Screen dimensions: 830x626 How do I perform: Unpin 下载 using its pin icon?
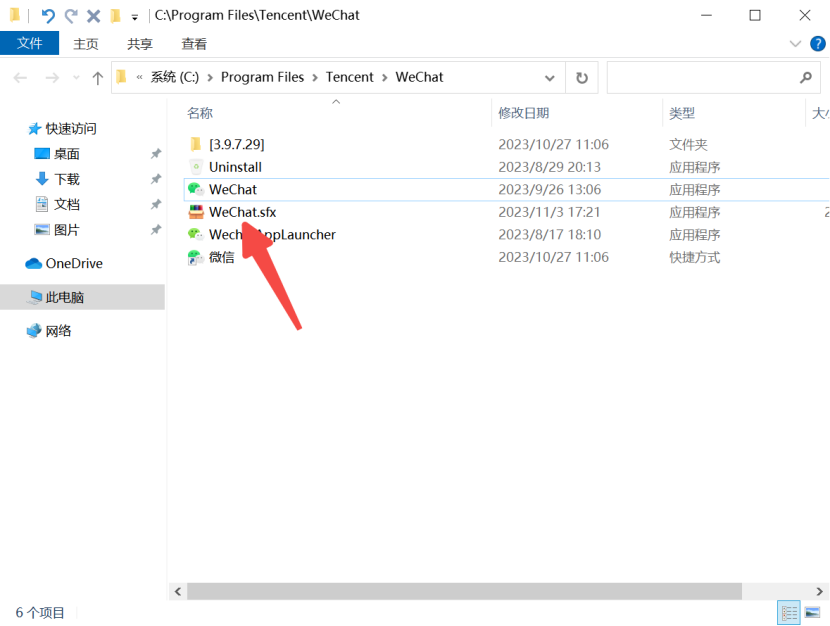pos(156,179)
